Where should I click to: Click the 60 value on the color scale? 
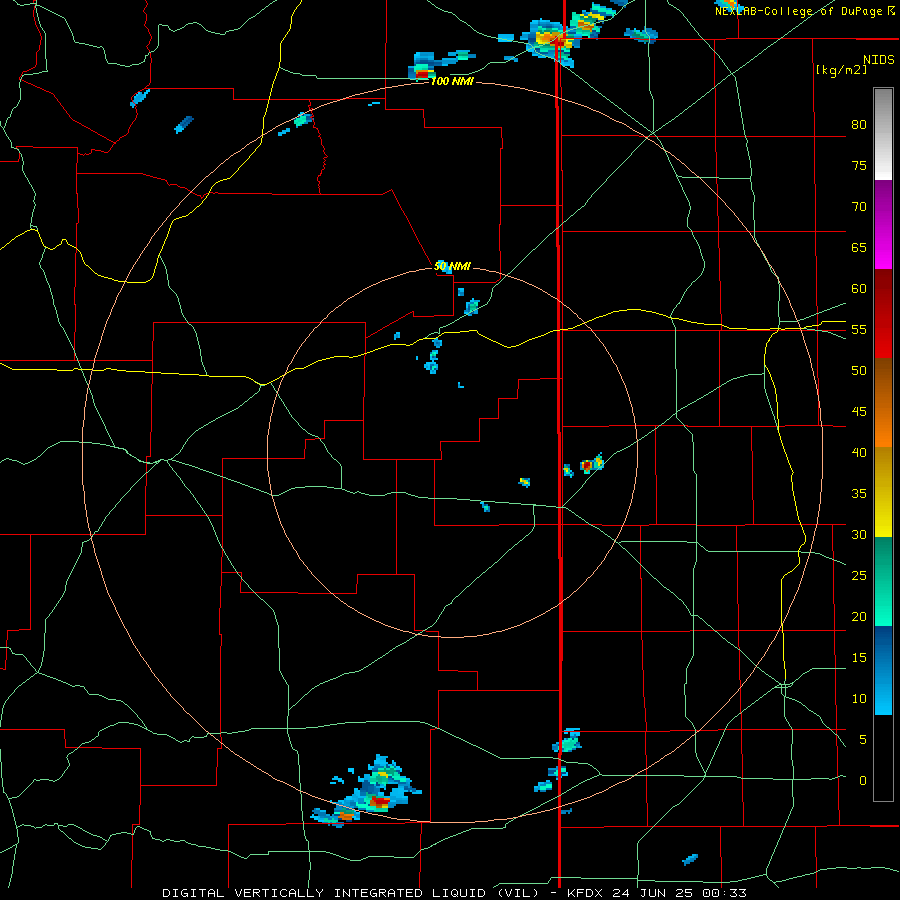pos(859,289)
